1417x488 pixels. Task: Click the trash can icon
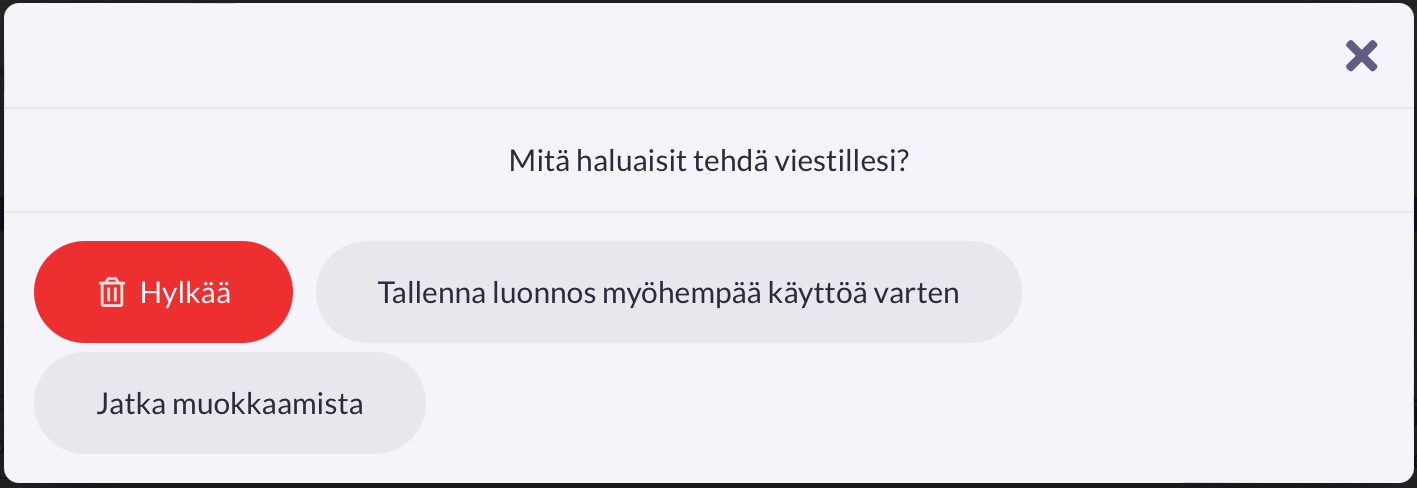[111, 293]
